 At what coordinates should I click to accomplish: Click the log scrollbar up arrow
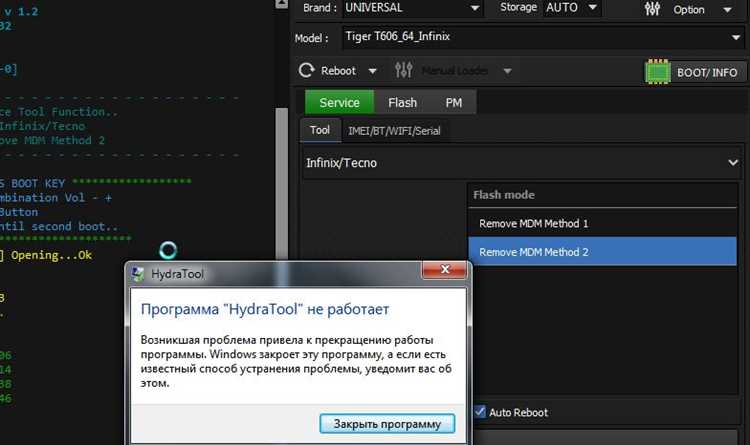pyautogui.click(x=282, y=4)
